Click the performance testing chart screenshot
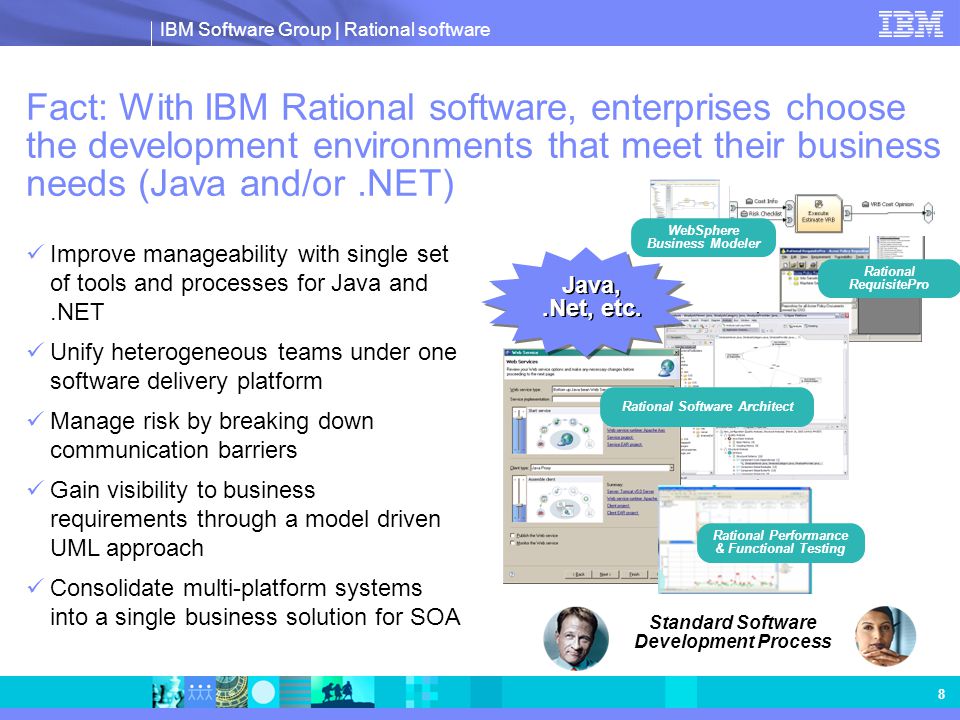The height and width of the screenshot is (720, 960). pyautogui.click(x=735, y=540)
